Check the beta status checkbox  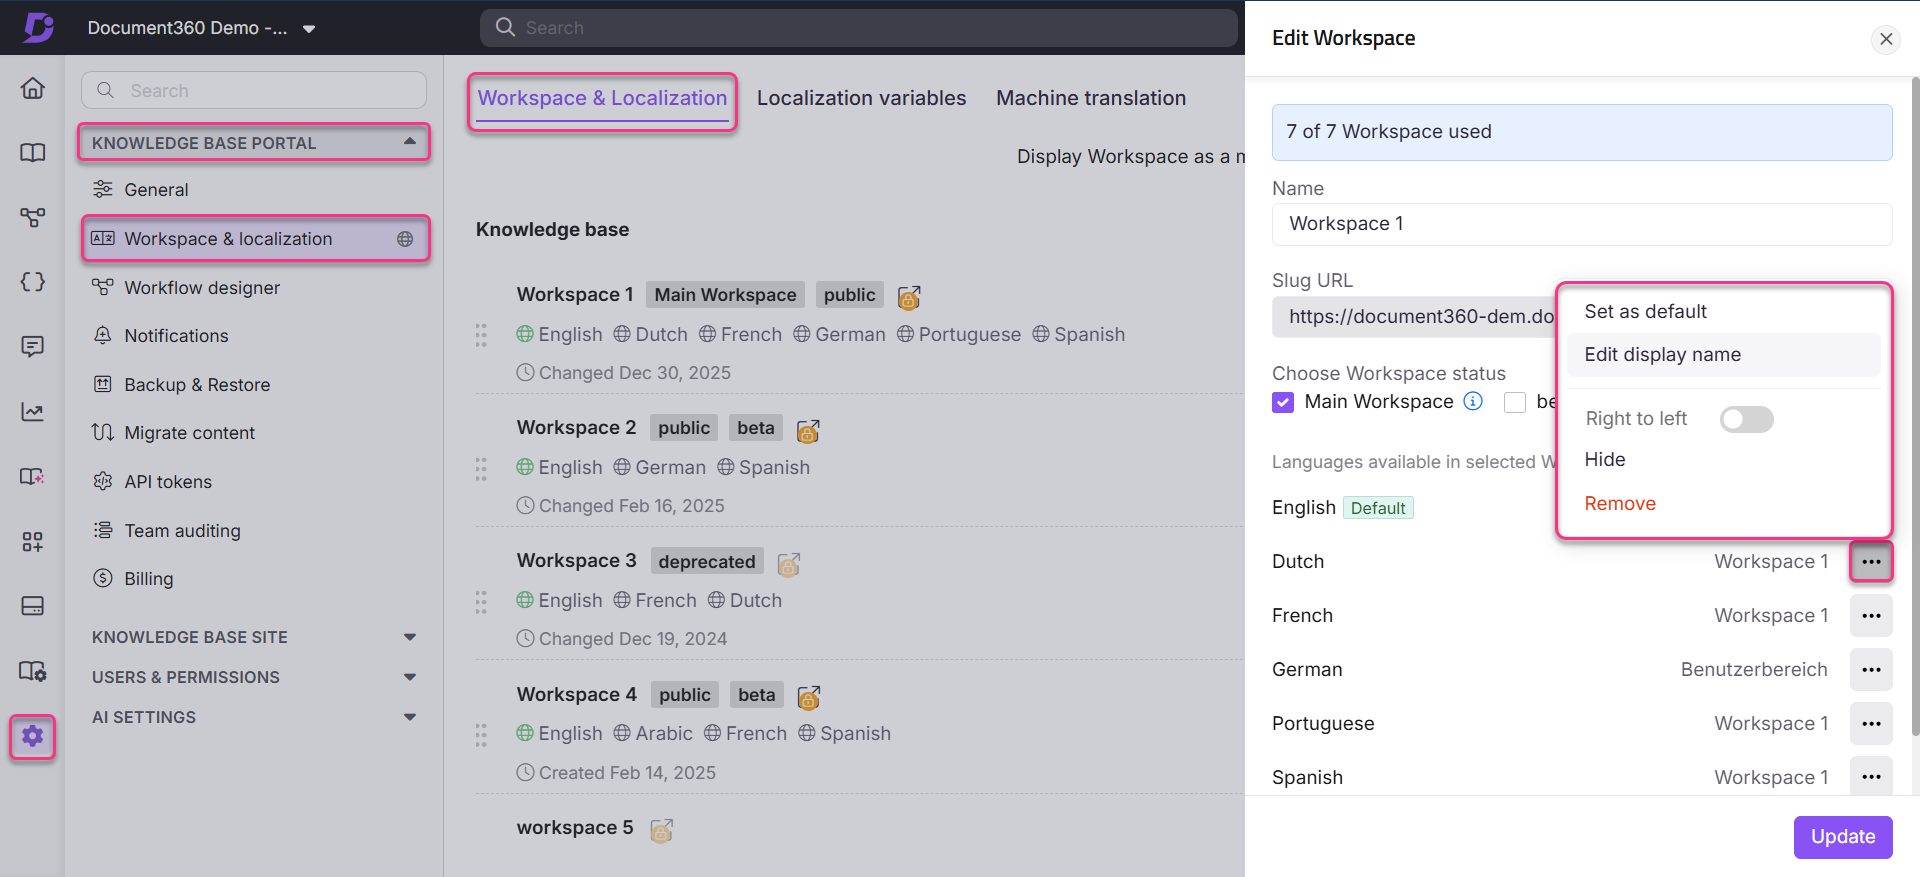(x=1515, y=402)
